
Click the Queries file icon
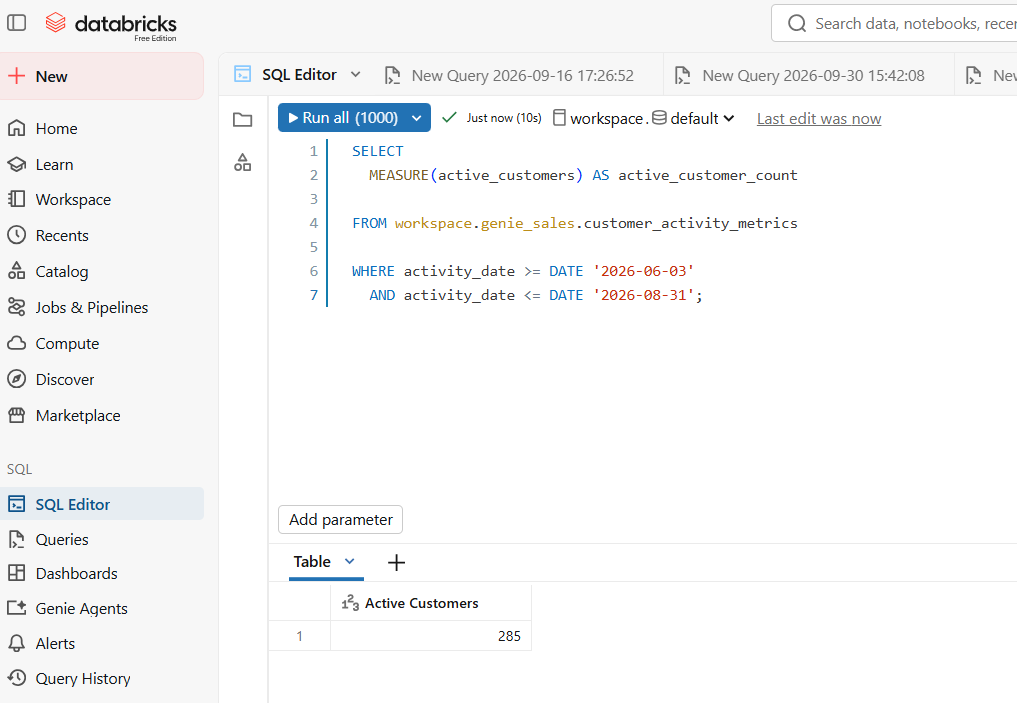(17, 539)
